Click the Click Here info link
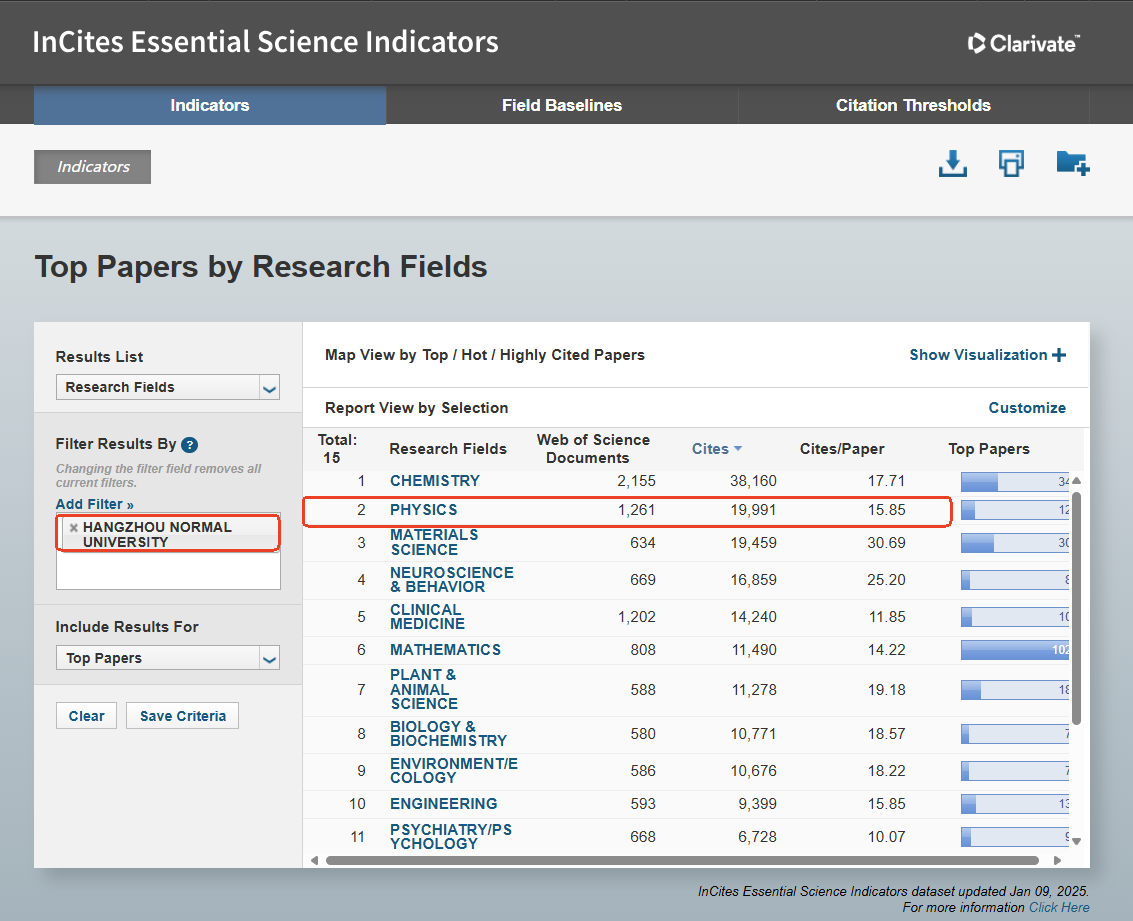The image size is (1133, 921). pos(1059,907)
